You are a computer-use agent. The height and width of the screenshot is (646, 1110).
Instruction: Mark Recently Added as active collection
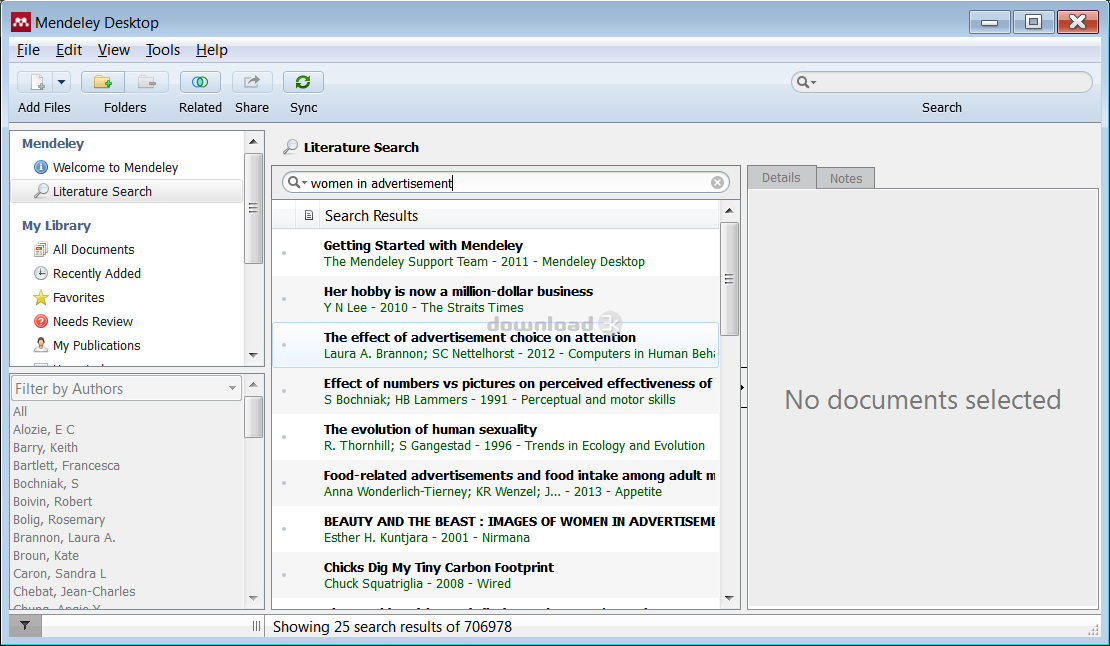click(99, 273)
